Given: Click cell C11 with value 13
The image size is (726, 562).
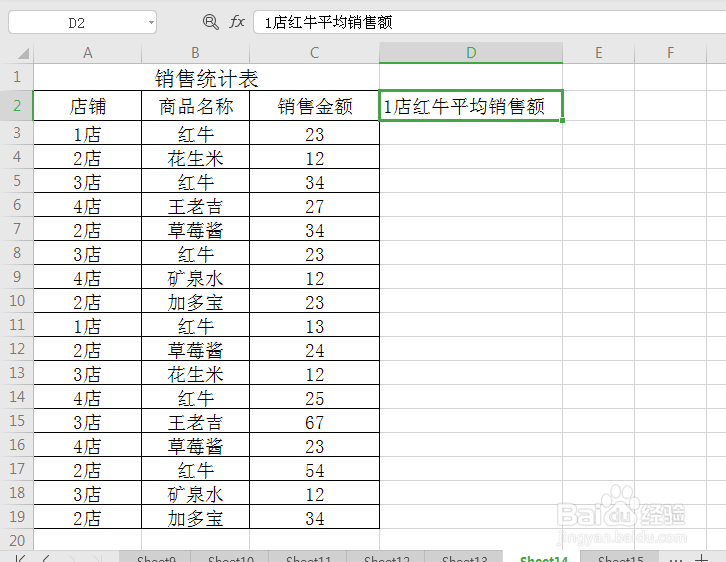Looking at the screenshot, I should [314, 326].
